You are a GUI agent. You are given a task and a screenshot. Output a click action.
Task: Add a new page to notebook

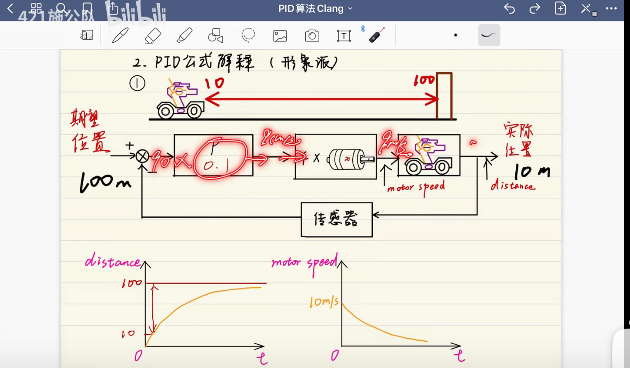click(560, 8)
